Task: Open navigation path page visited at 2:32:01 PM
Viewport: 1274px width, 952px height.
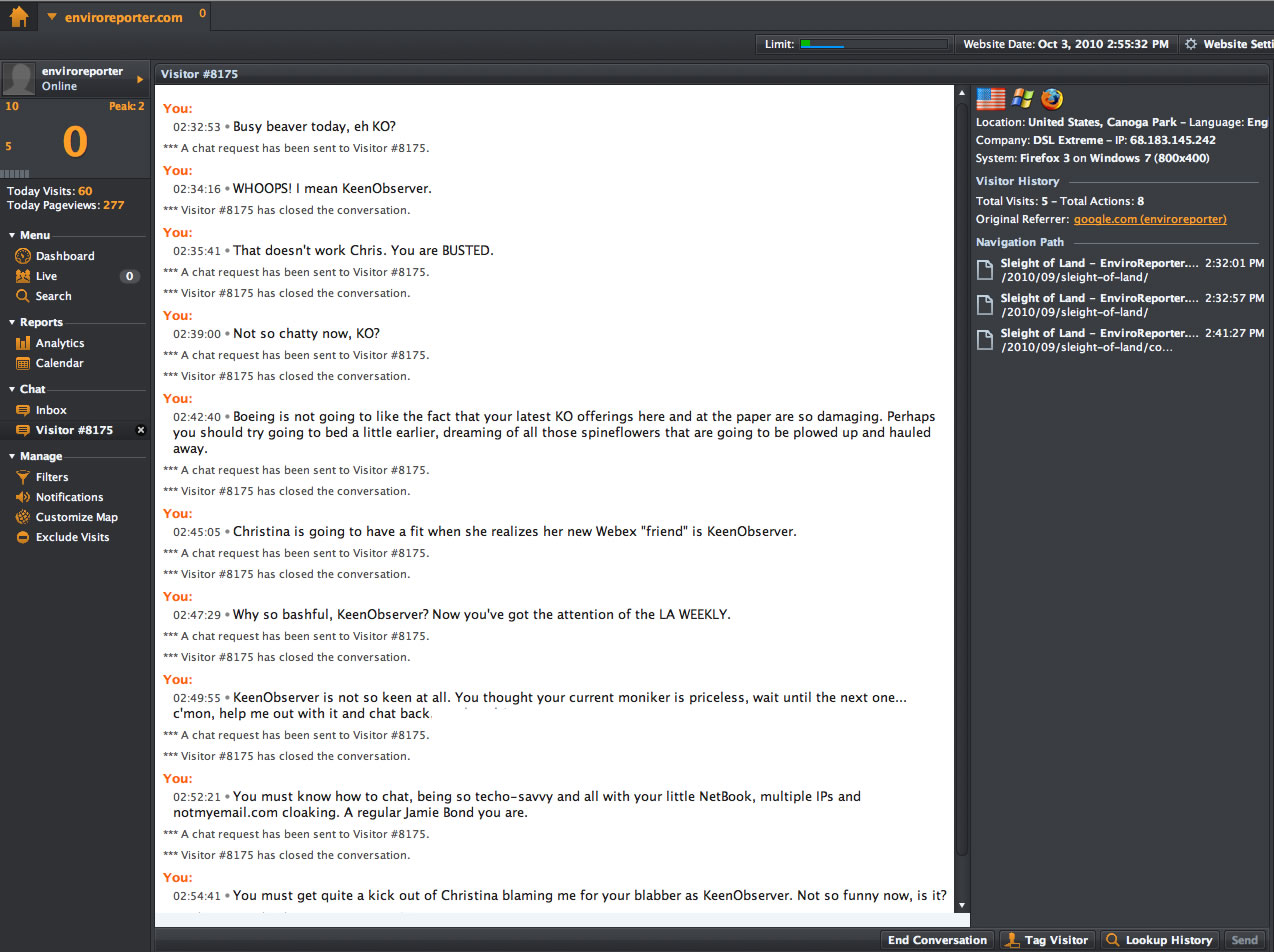Action: [x=1120, y=270]
